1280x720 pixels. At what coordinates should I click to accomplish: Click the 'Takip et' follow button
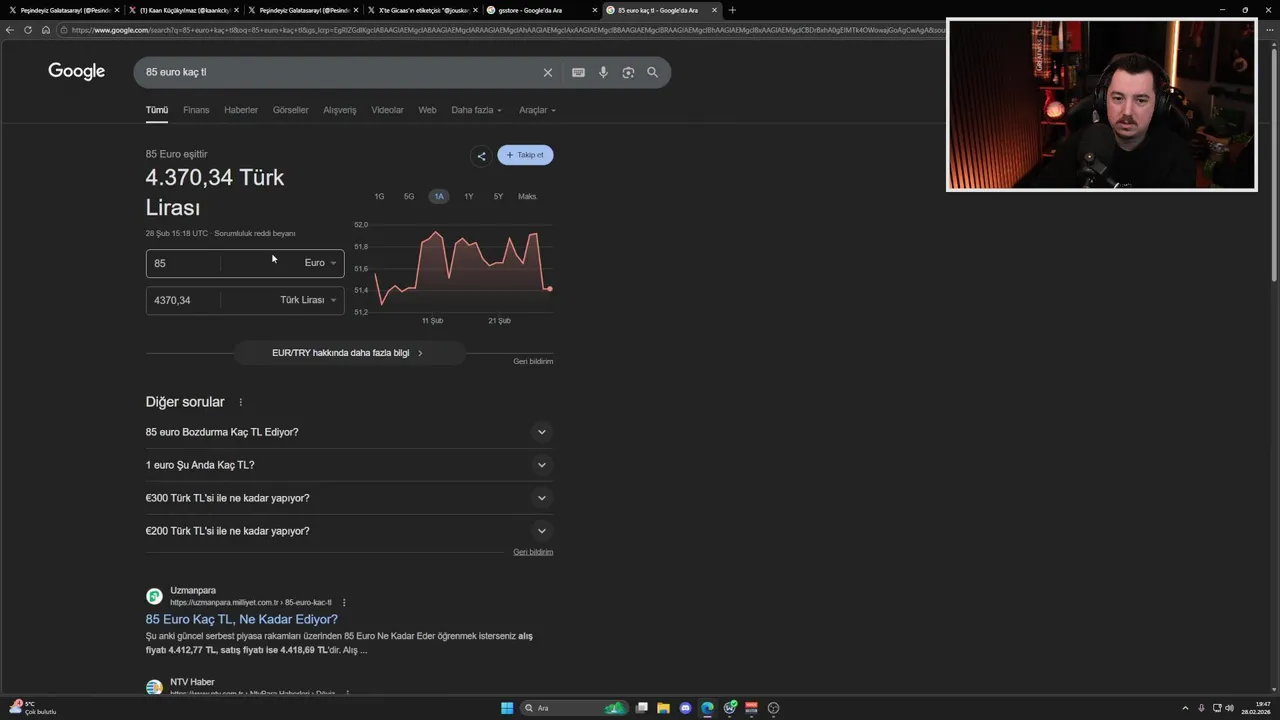[x=525, y=155]
